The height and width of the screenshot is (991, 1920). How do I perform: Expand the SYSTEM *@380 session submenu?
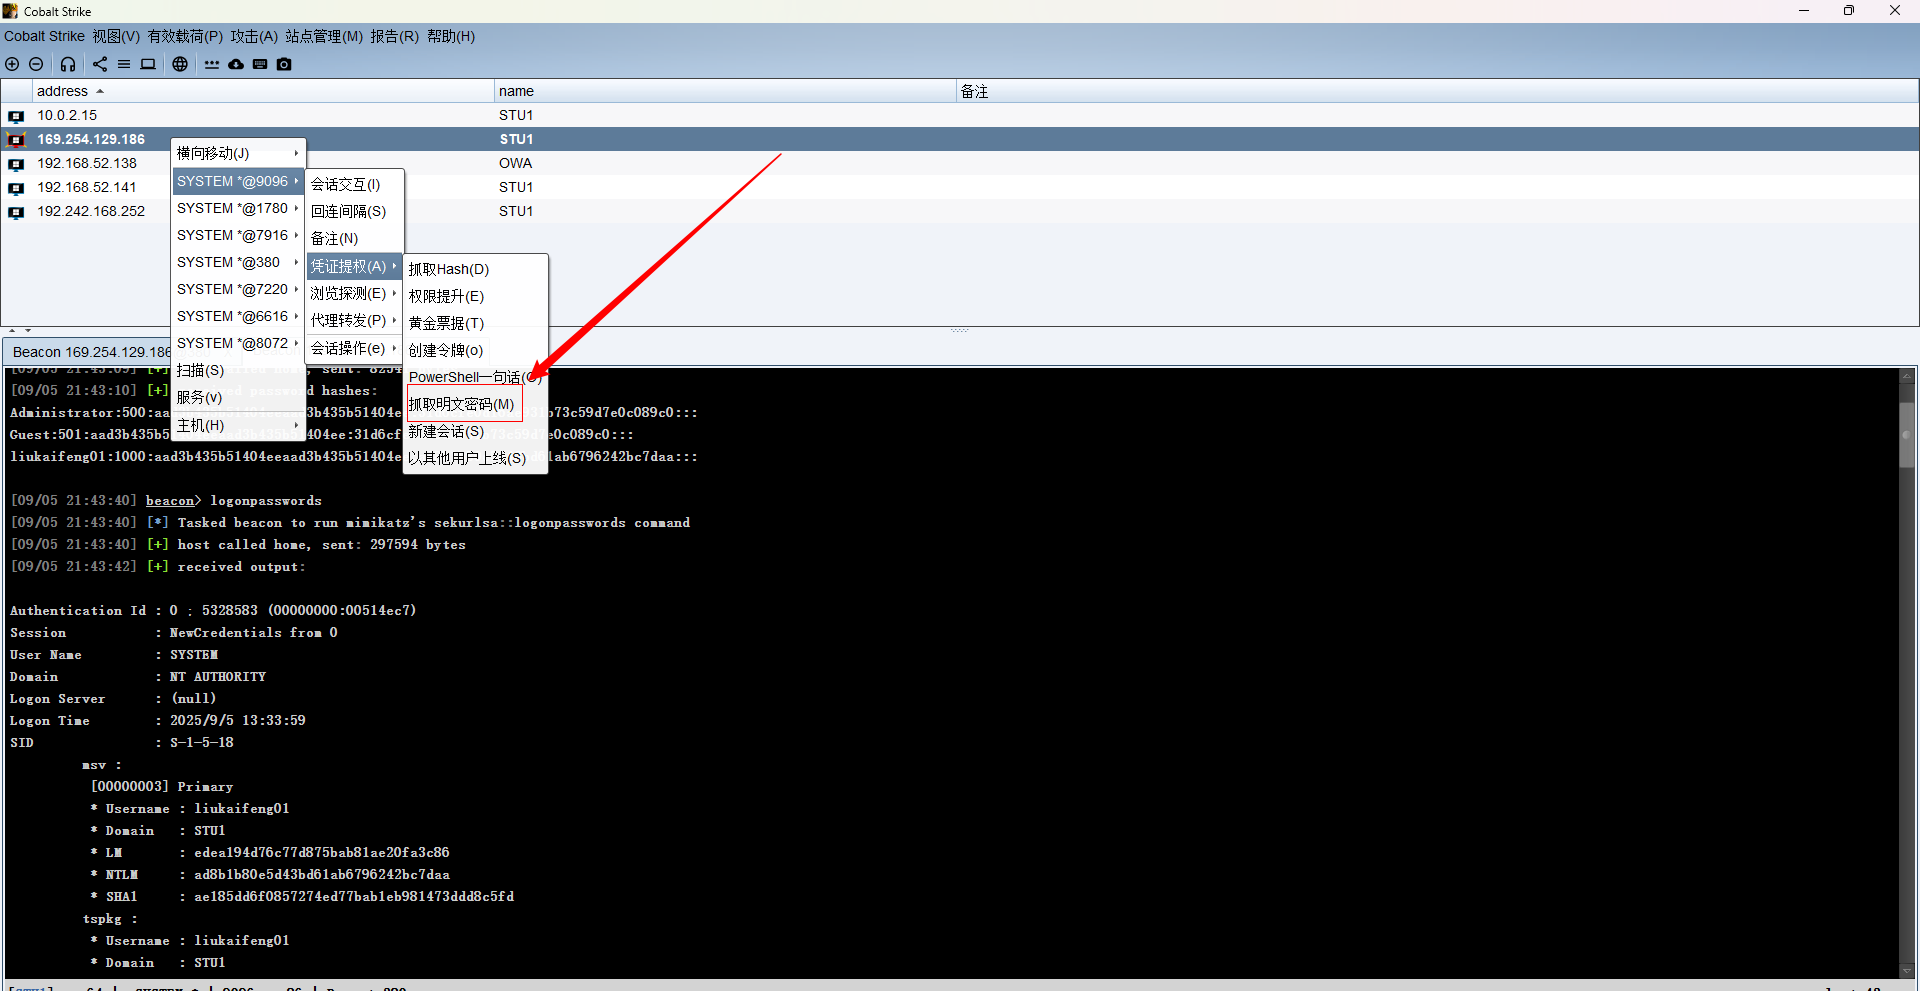pos(238,262)
